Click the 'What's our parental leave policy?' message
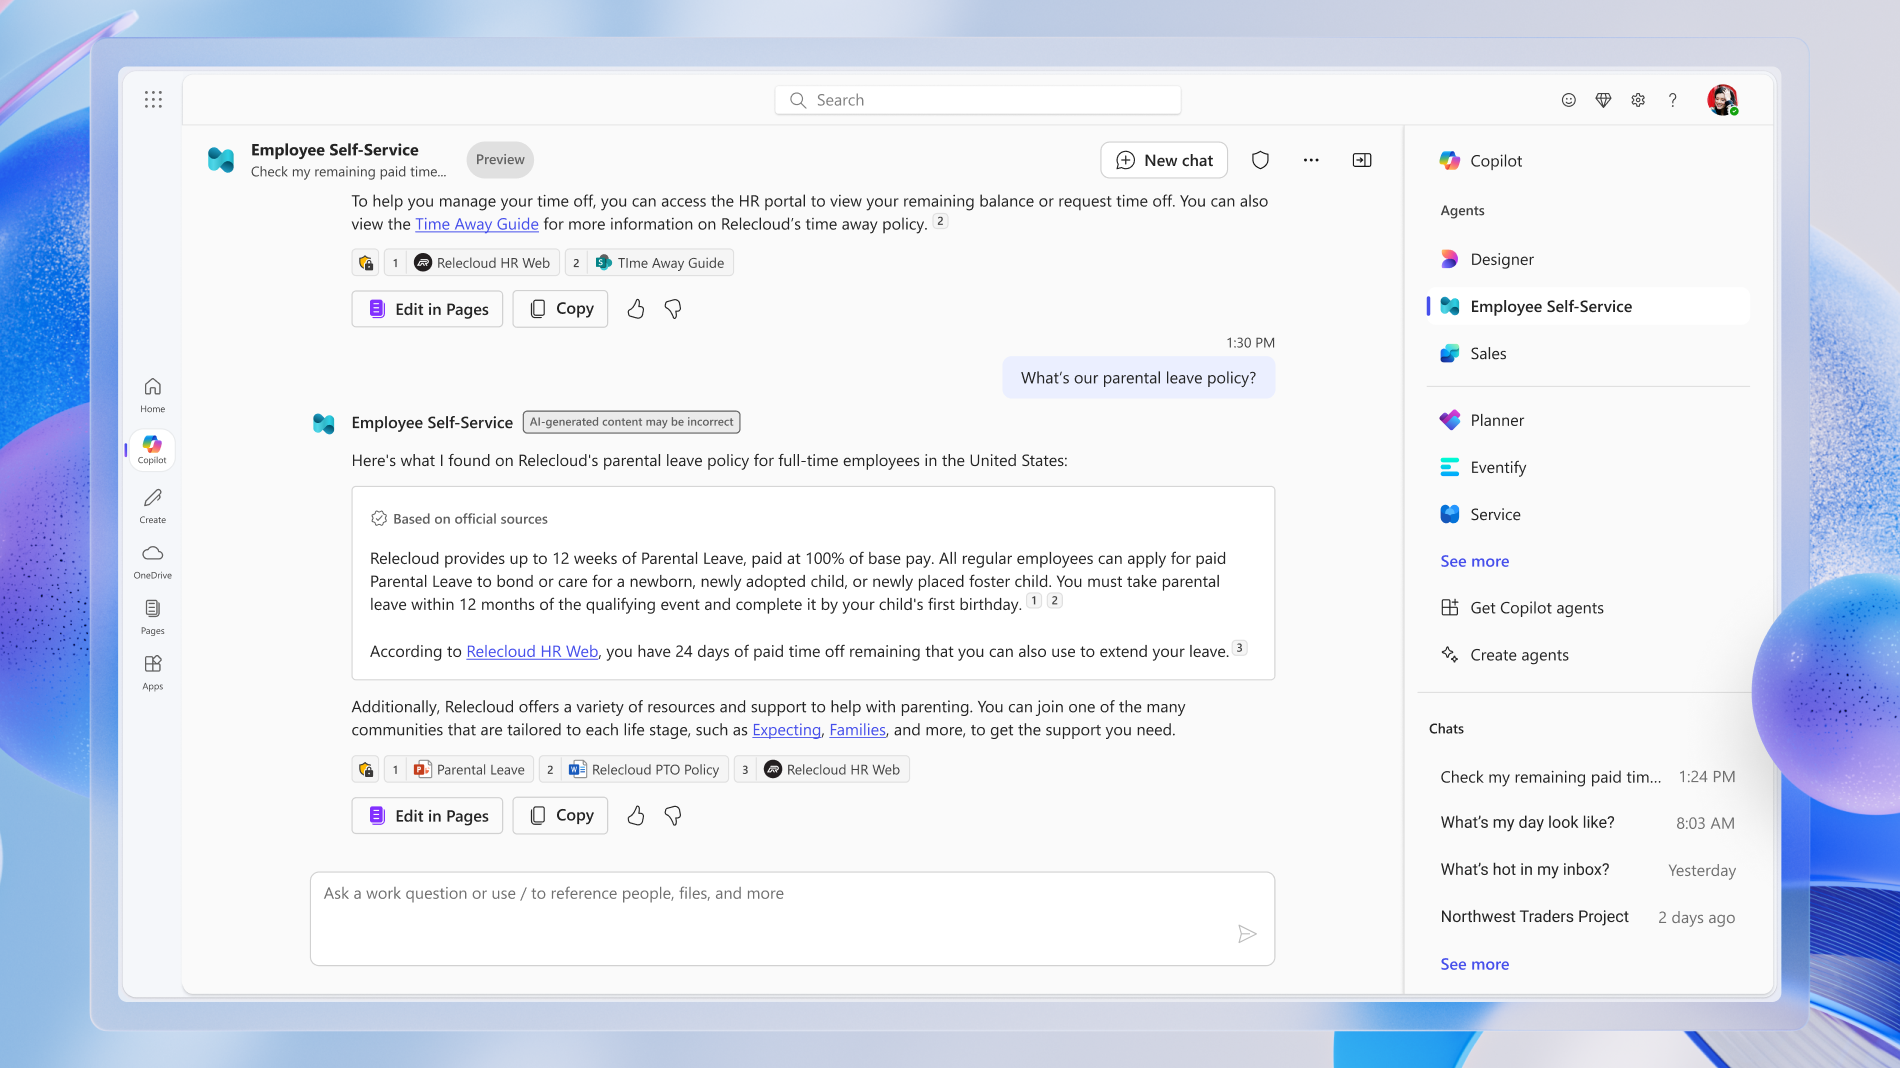The height and width of the screenshot is (1068, 1900). [x=1138, y=378]
